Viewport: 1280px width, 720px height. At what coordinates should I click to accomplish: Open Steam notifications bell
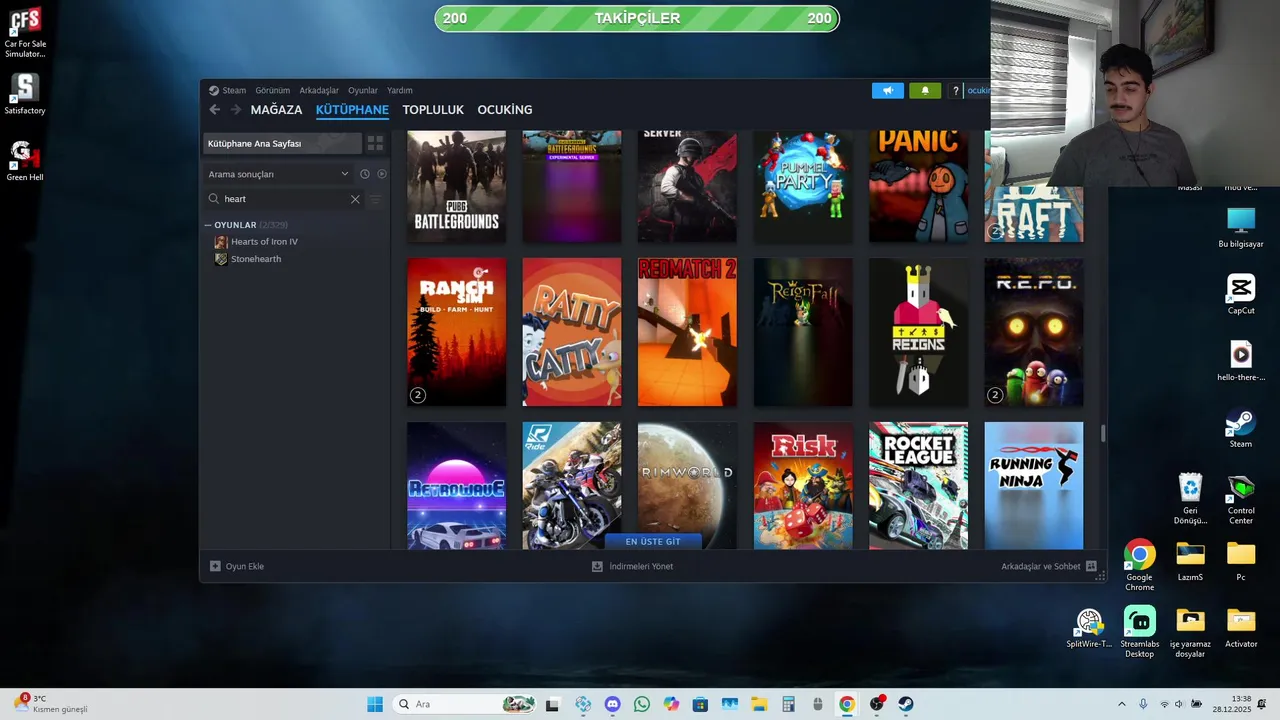coord(925,90)
